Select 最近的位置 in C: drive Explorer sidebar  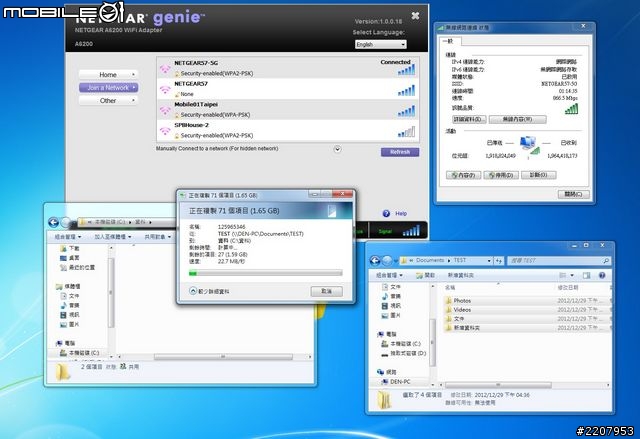(x=77, y=268)
